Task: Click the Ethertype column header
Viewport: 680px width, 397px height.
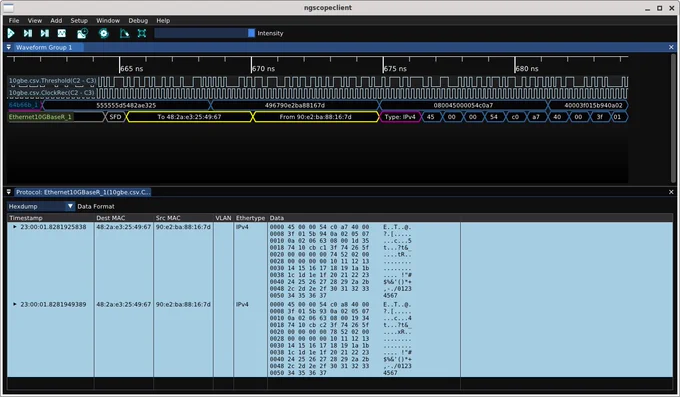Action: tap(250, 218)
